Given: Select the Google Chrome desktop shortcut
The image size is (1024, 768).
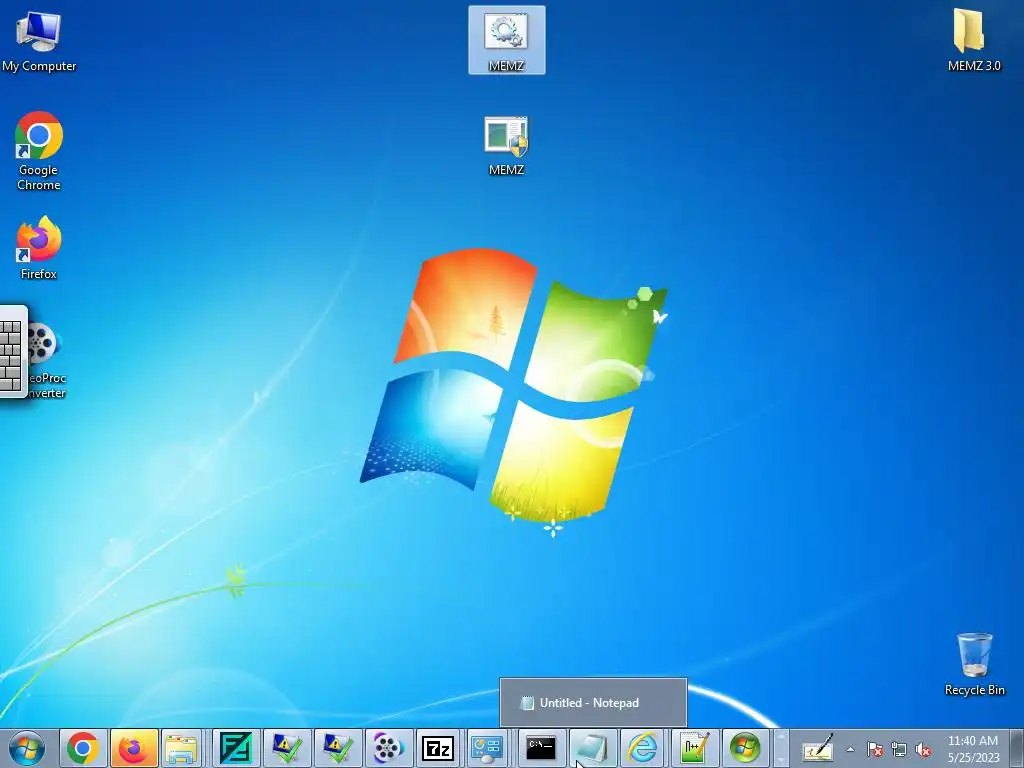Looking at the screenshot, I should (39, 151).
